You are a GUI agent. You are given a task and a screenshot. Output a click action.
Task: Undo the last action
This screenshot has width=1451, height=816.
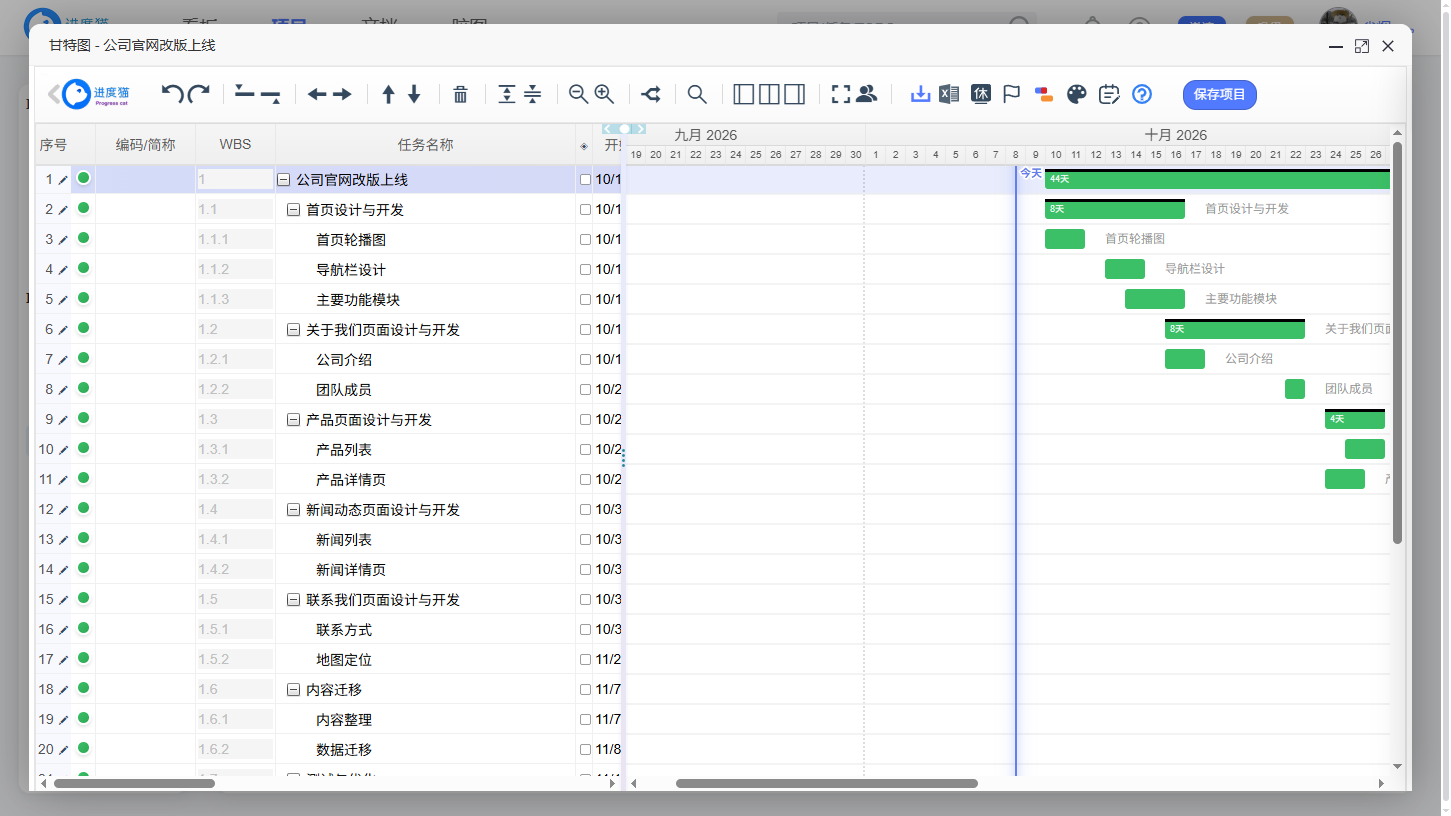pyautogui.click(x=172, y=94)
